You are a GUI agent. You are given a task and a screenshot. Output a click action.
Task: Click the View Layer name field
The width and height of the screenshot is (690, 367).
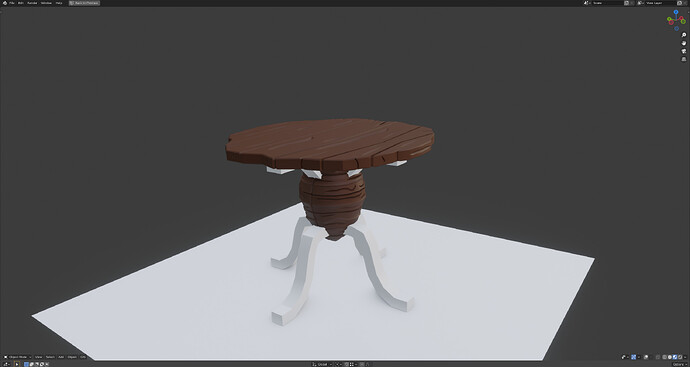point(660,3)
